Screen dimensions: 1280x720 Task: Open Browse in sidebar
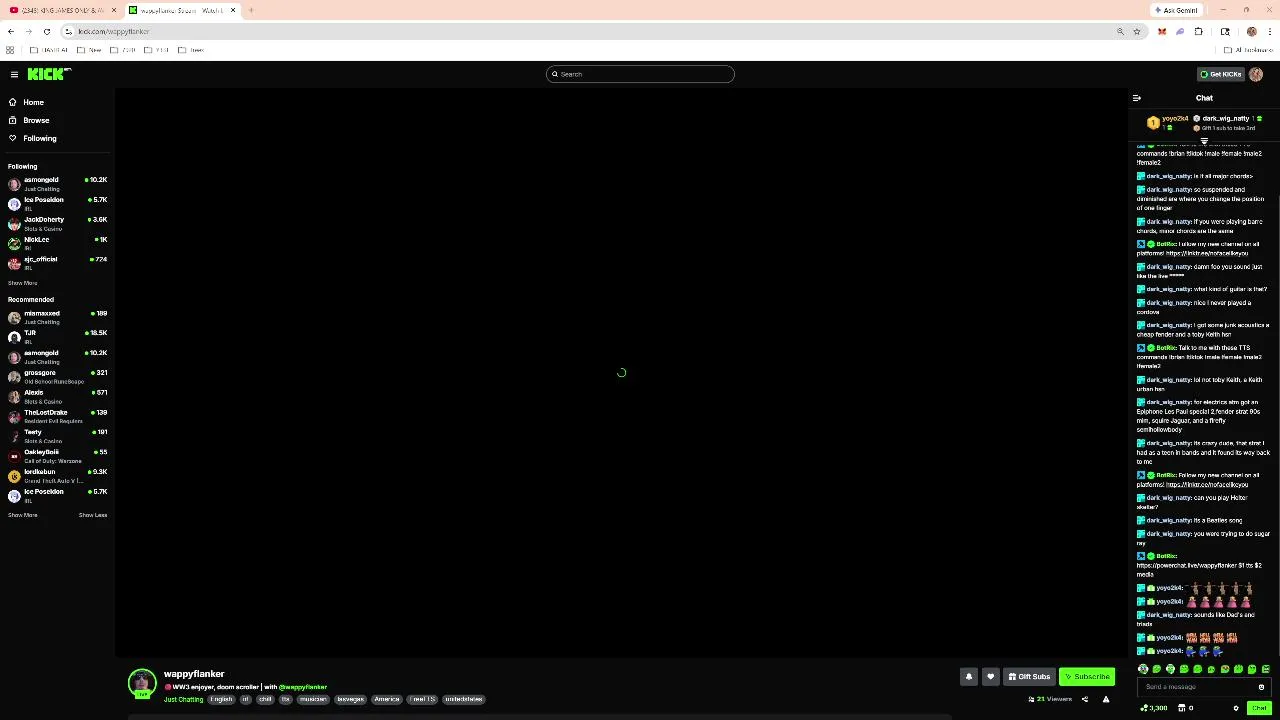(29, 120)
